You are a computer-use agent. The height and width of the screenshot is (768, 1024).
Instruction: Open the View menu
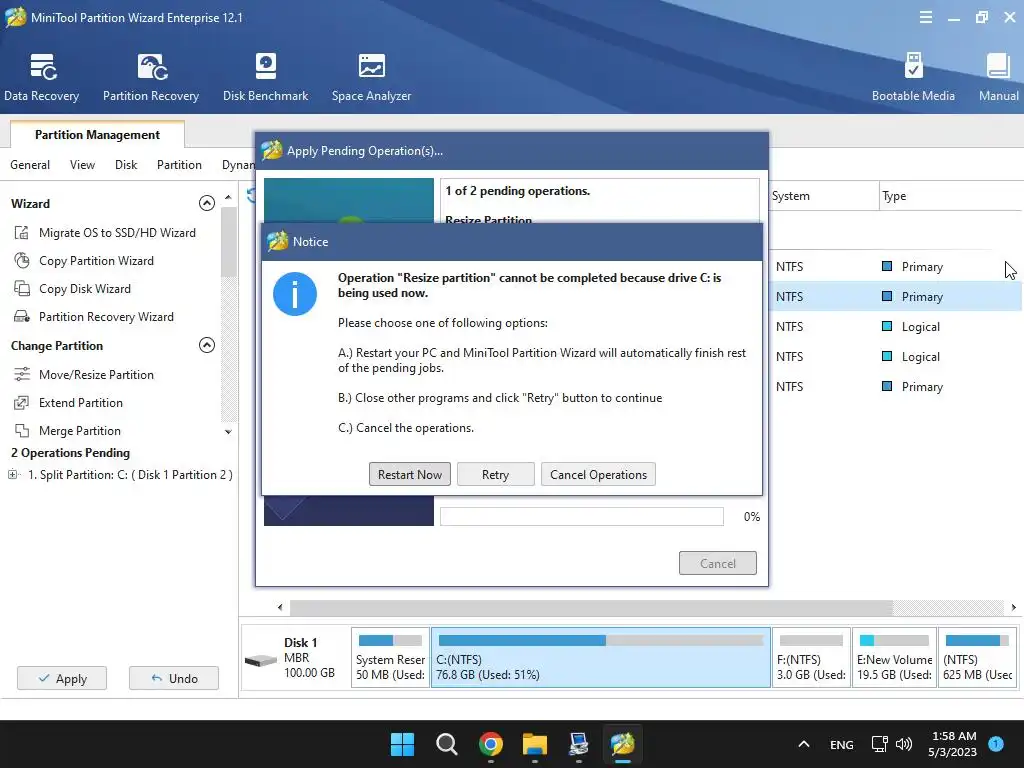[x=82, y=165]
